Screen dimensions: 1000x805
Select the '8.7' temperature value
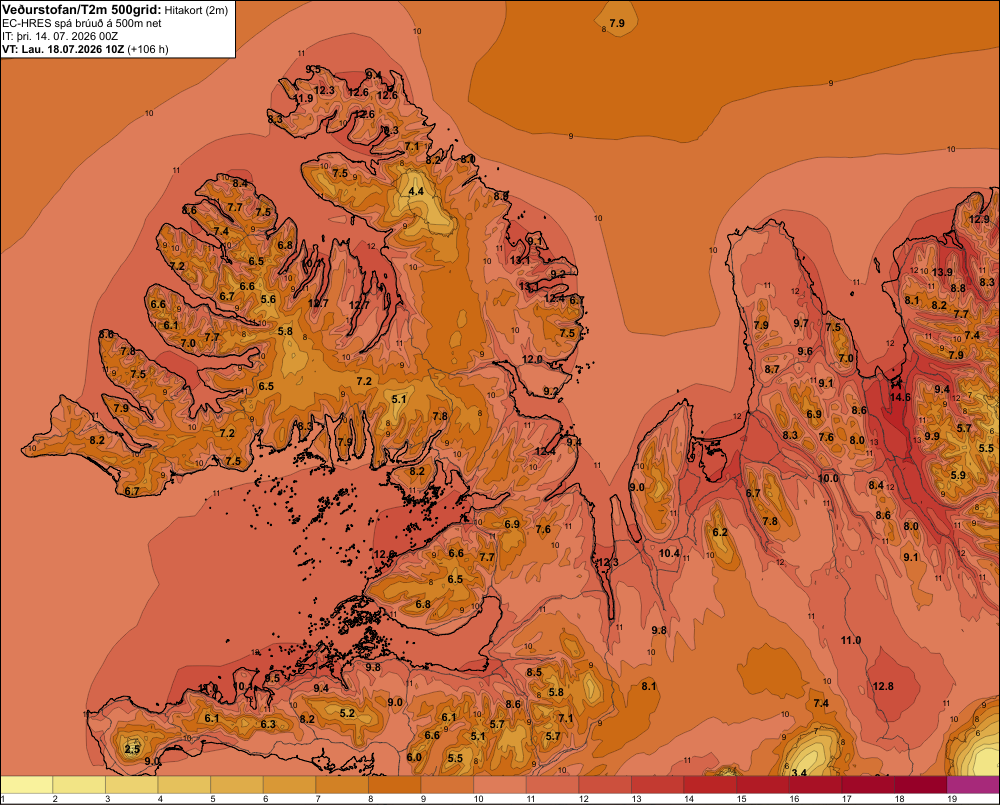(x=772, y=369)
